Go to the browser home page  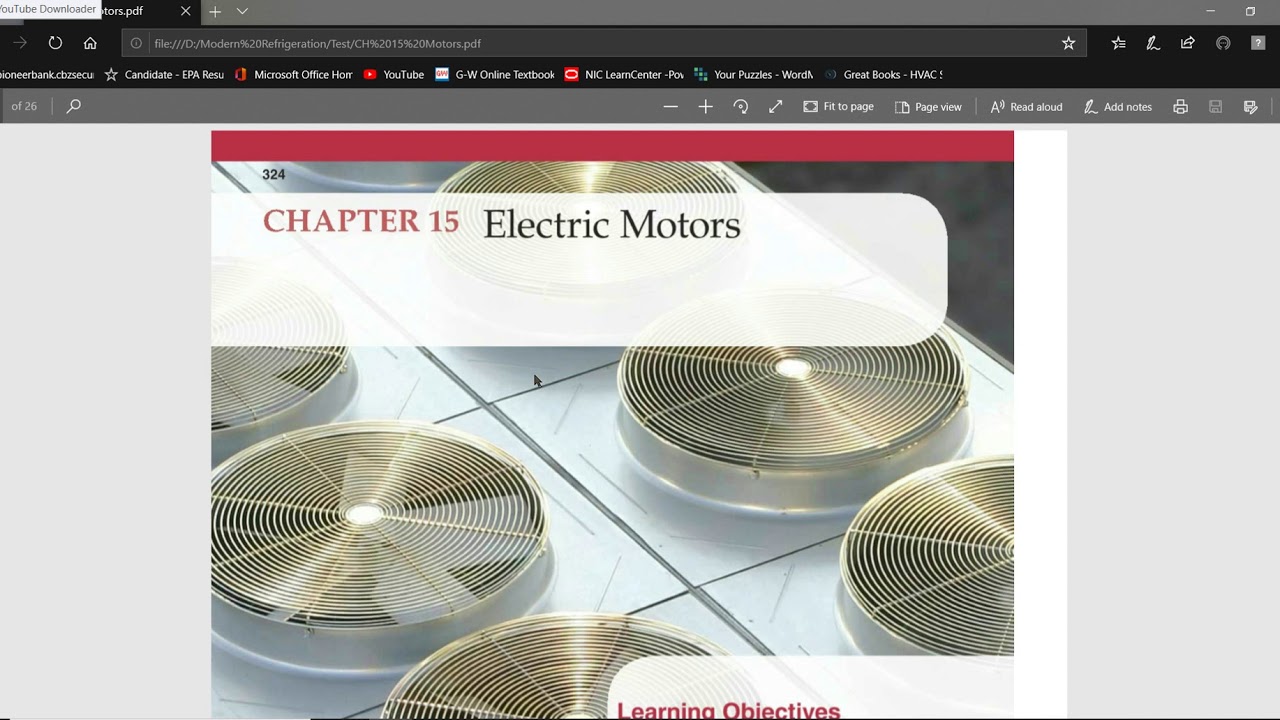point(90,43)
